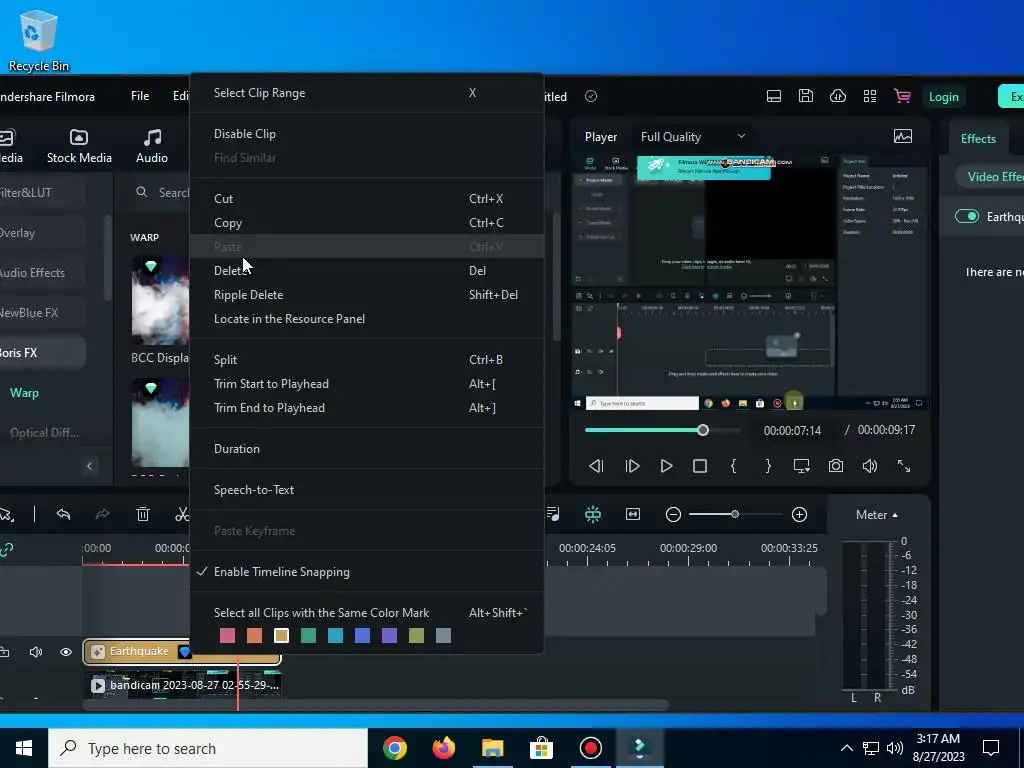Click the player progress slider handle
The height and width of the screenshot is (768, 1024).
click(x=703, y=430)
